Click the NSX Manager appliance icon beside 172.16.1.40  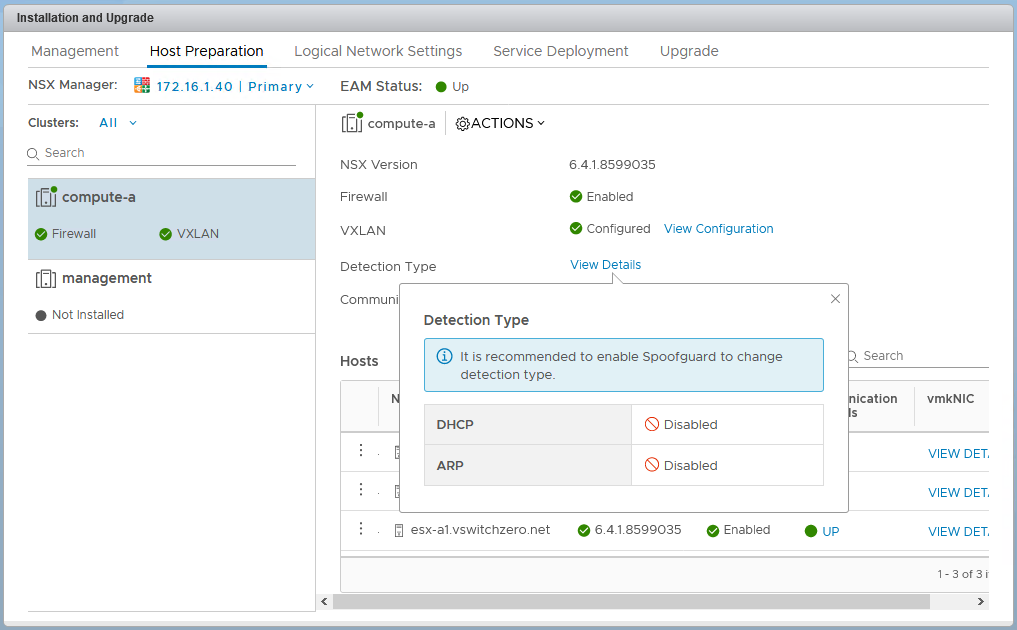[x=141, y=85]
